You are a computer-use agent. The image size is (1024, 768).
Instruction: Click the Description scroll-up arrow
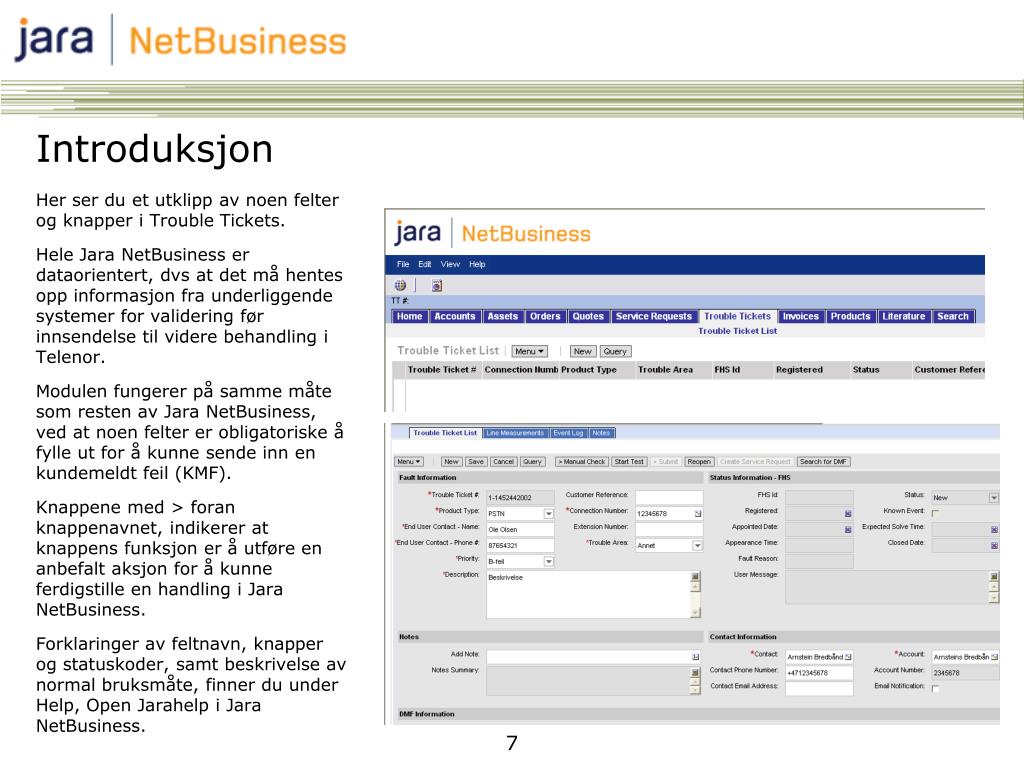695,587
